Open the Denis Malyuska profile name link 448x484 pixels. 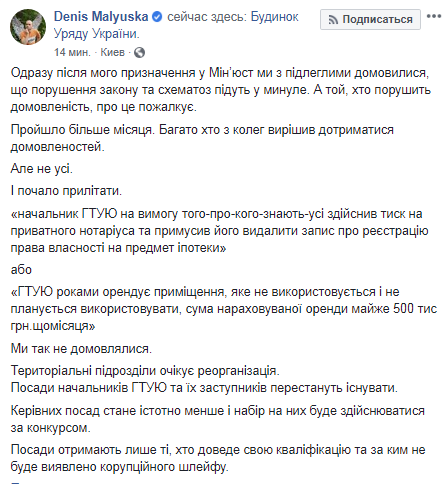(101, 17)
